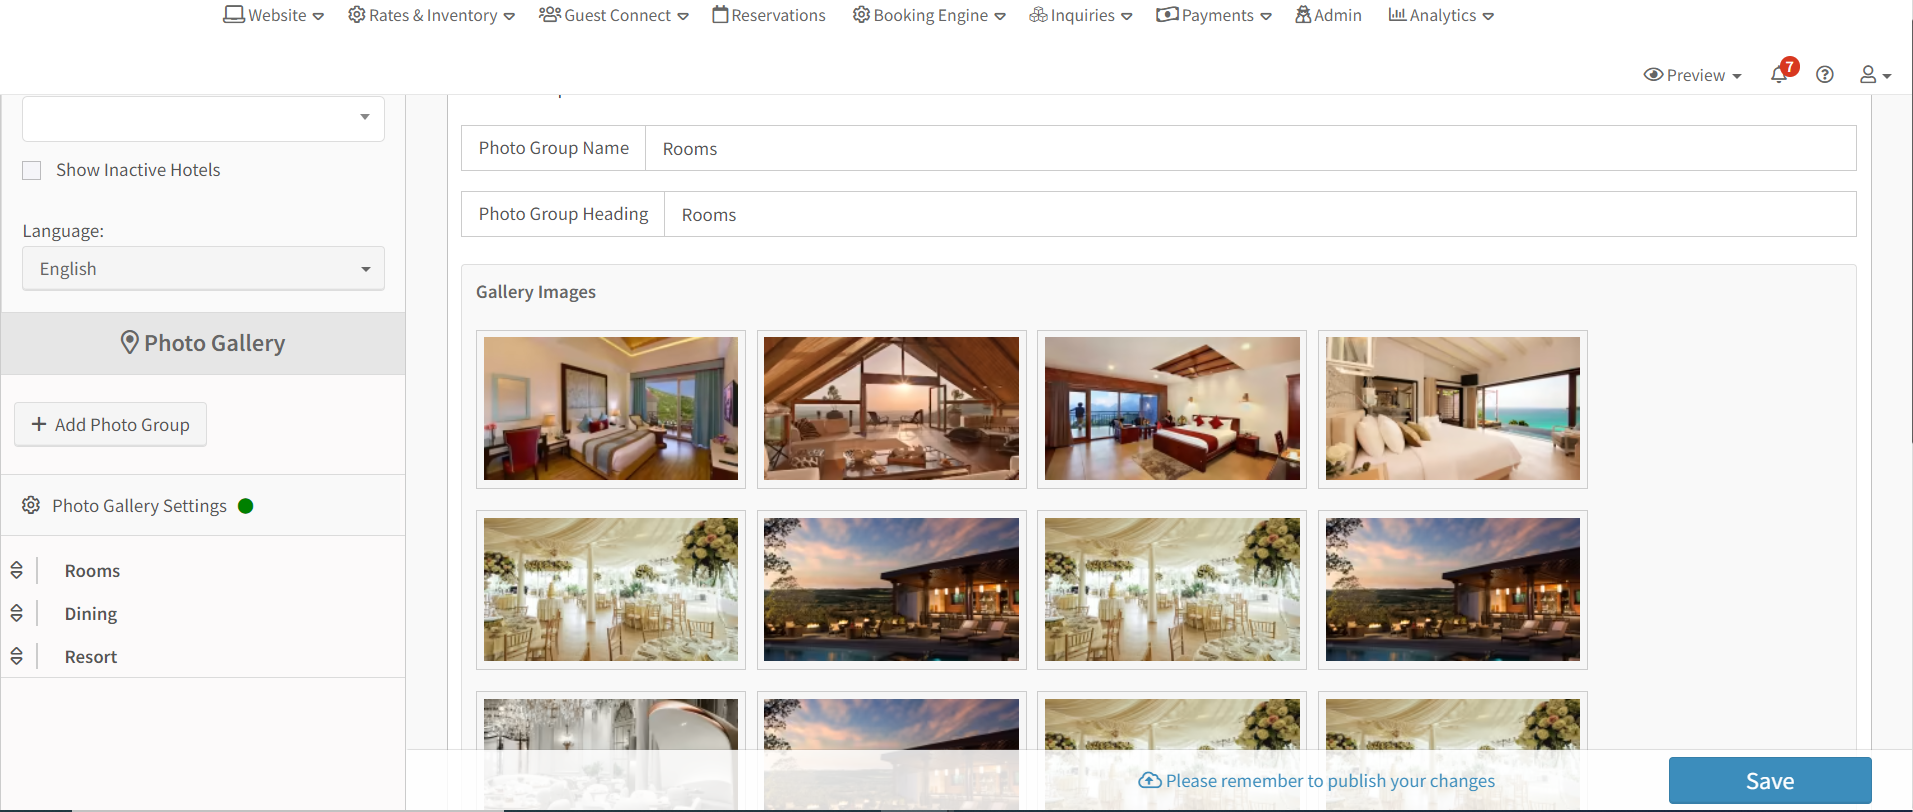
Task: Click the Photo Gallery Settings gear icon
Action: point(31,506)
